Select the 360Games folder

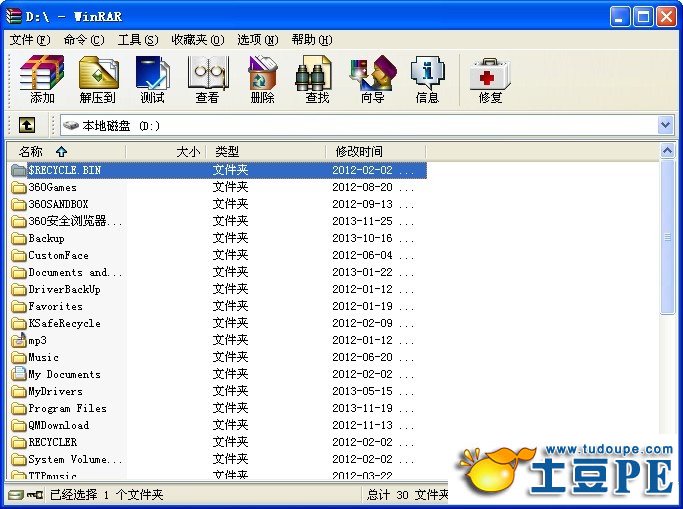[52, 187]
